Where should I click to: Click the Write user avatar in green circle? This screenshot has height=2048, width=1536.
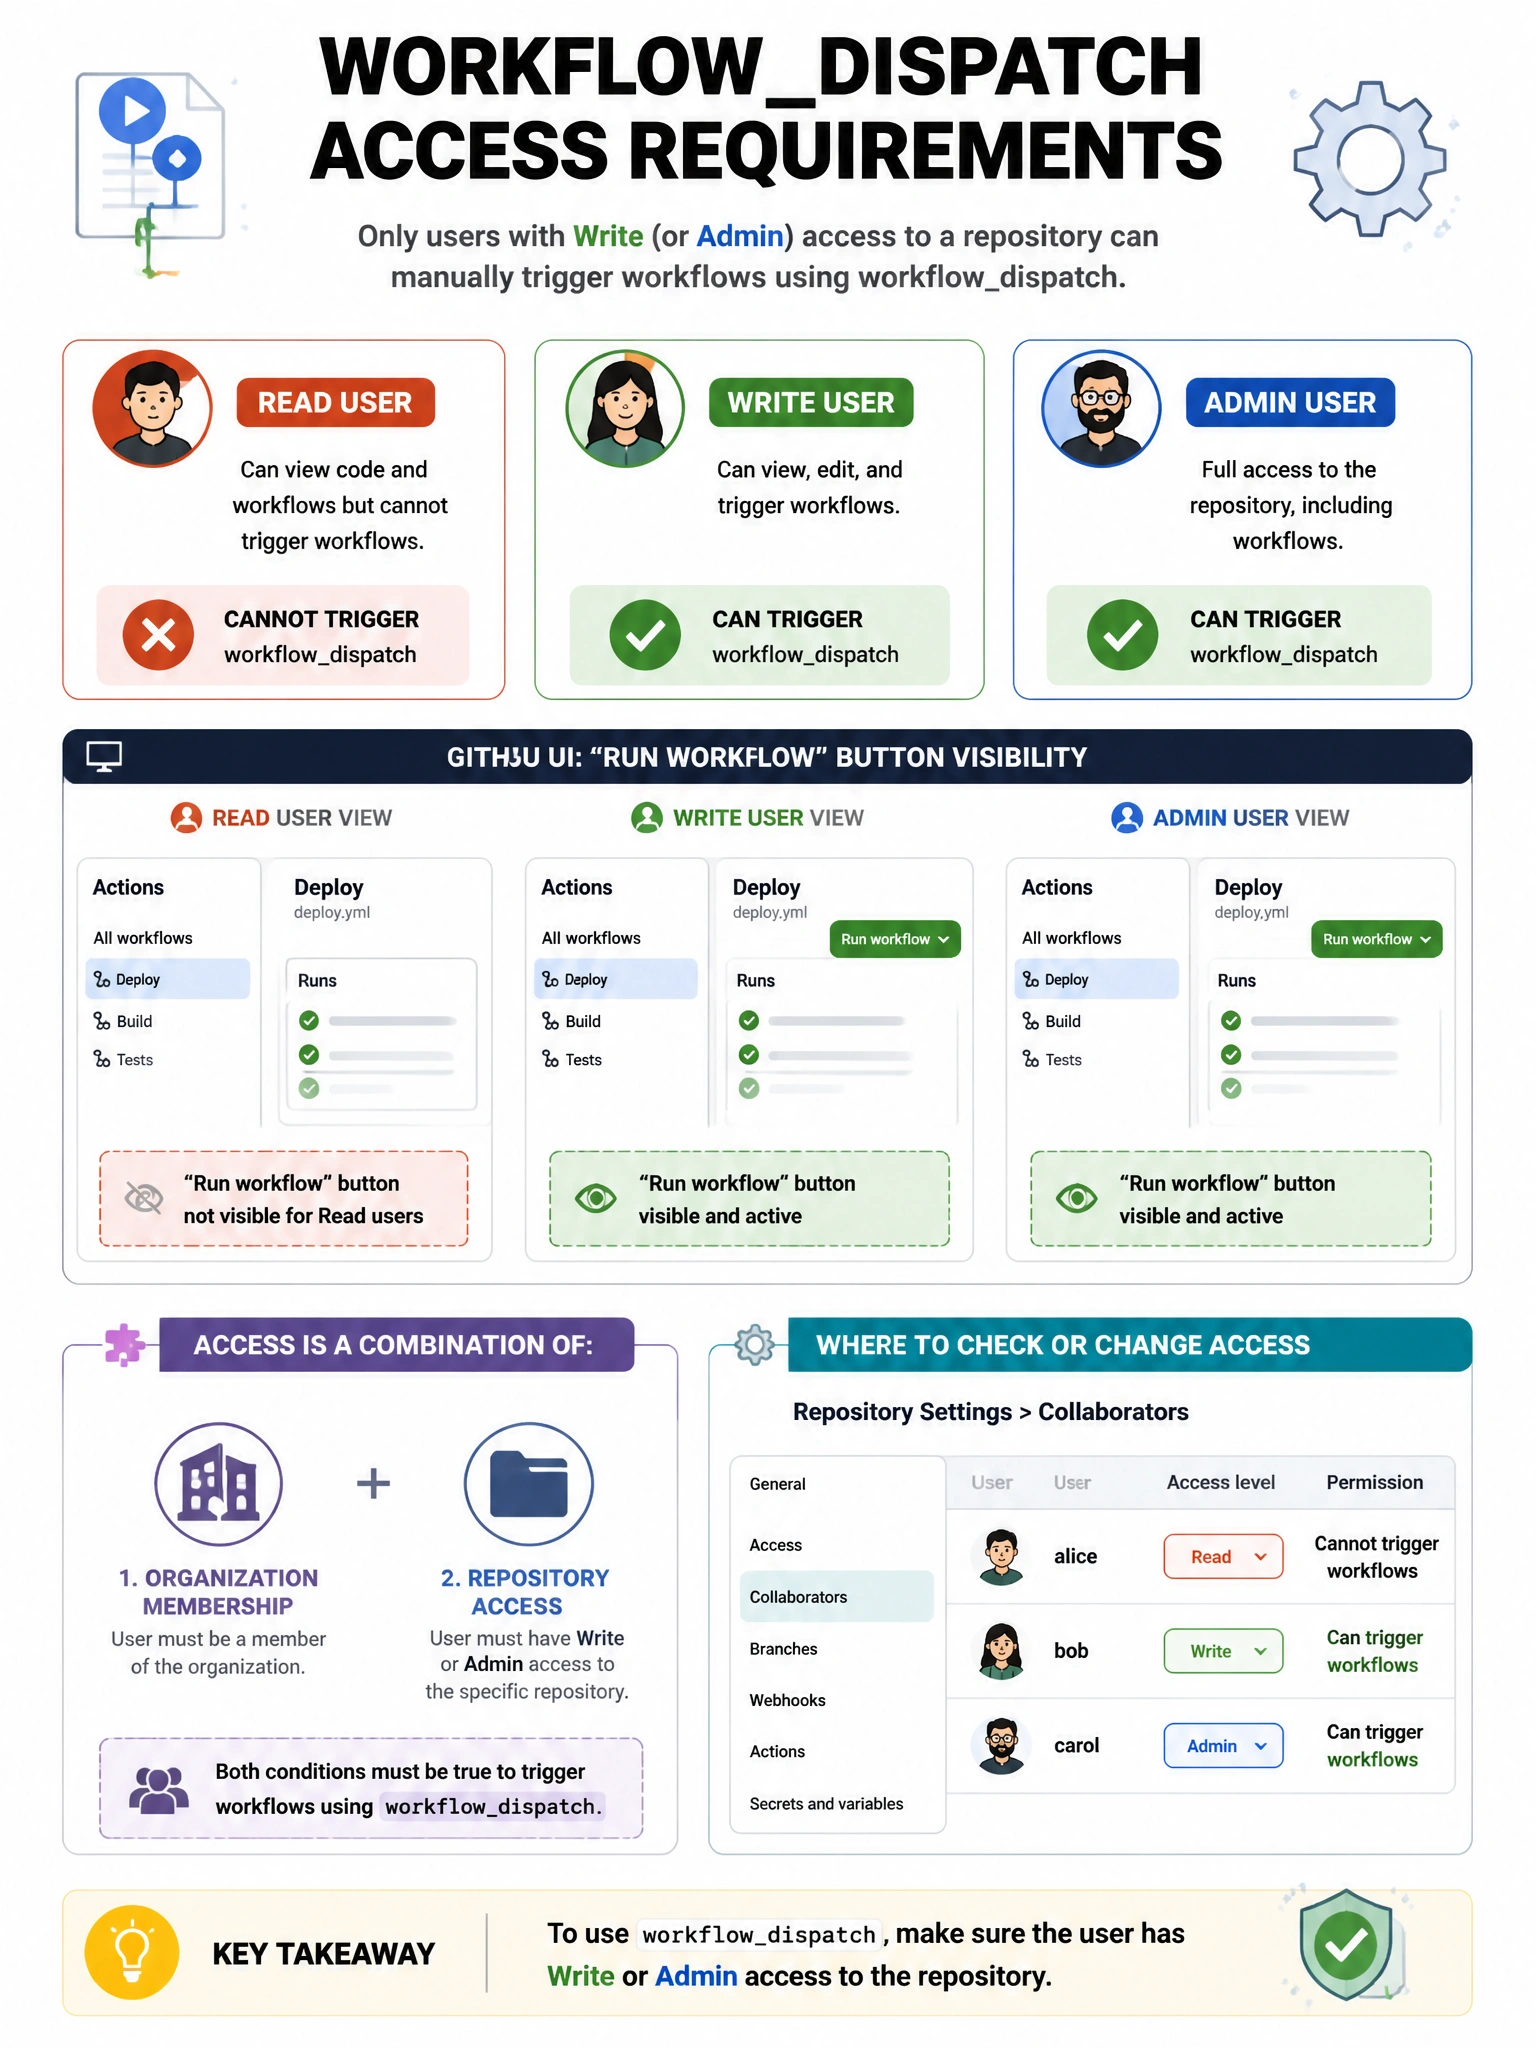[x=625, y=408]
